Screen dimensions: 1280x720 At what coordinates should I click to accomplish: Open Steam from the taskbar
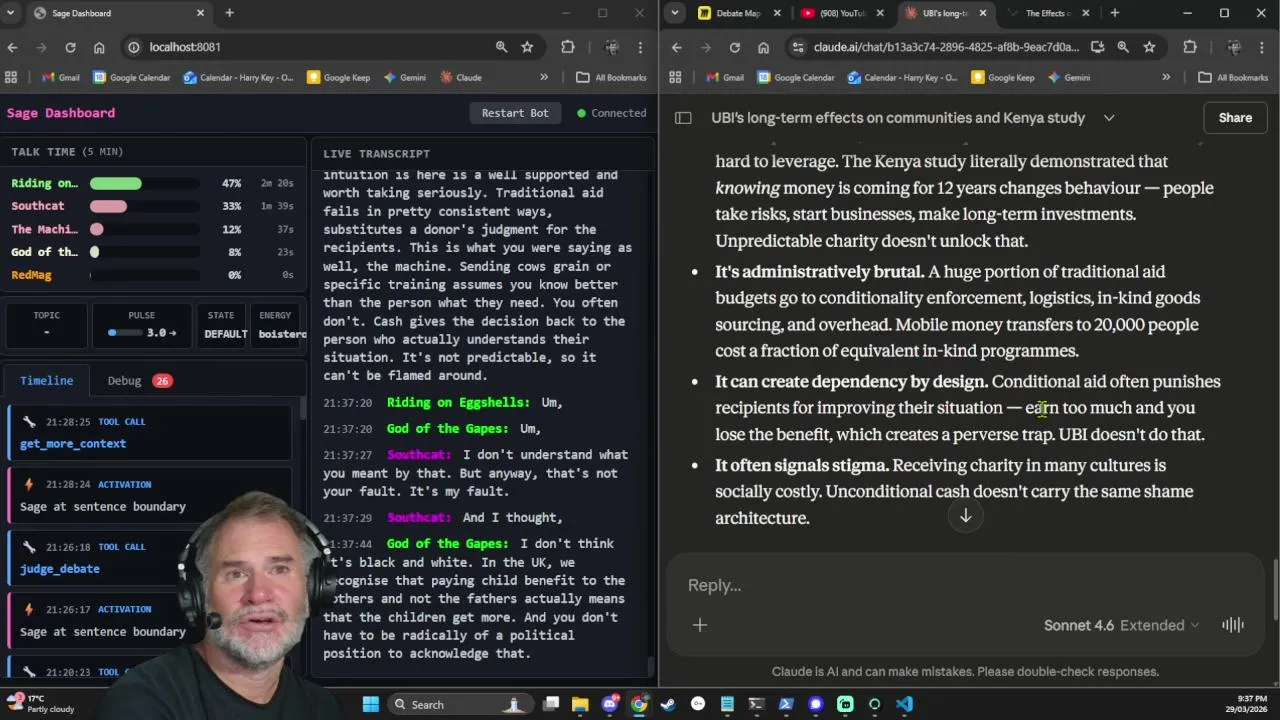[668, 704]
